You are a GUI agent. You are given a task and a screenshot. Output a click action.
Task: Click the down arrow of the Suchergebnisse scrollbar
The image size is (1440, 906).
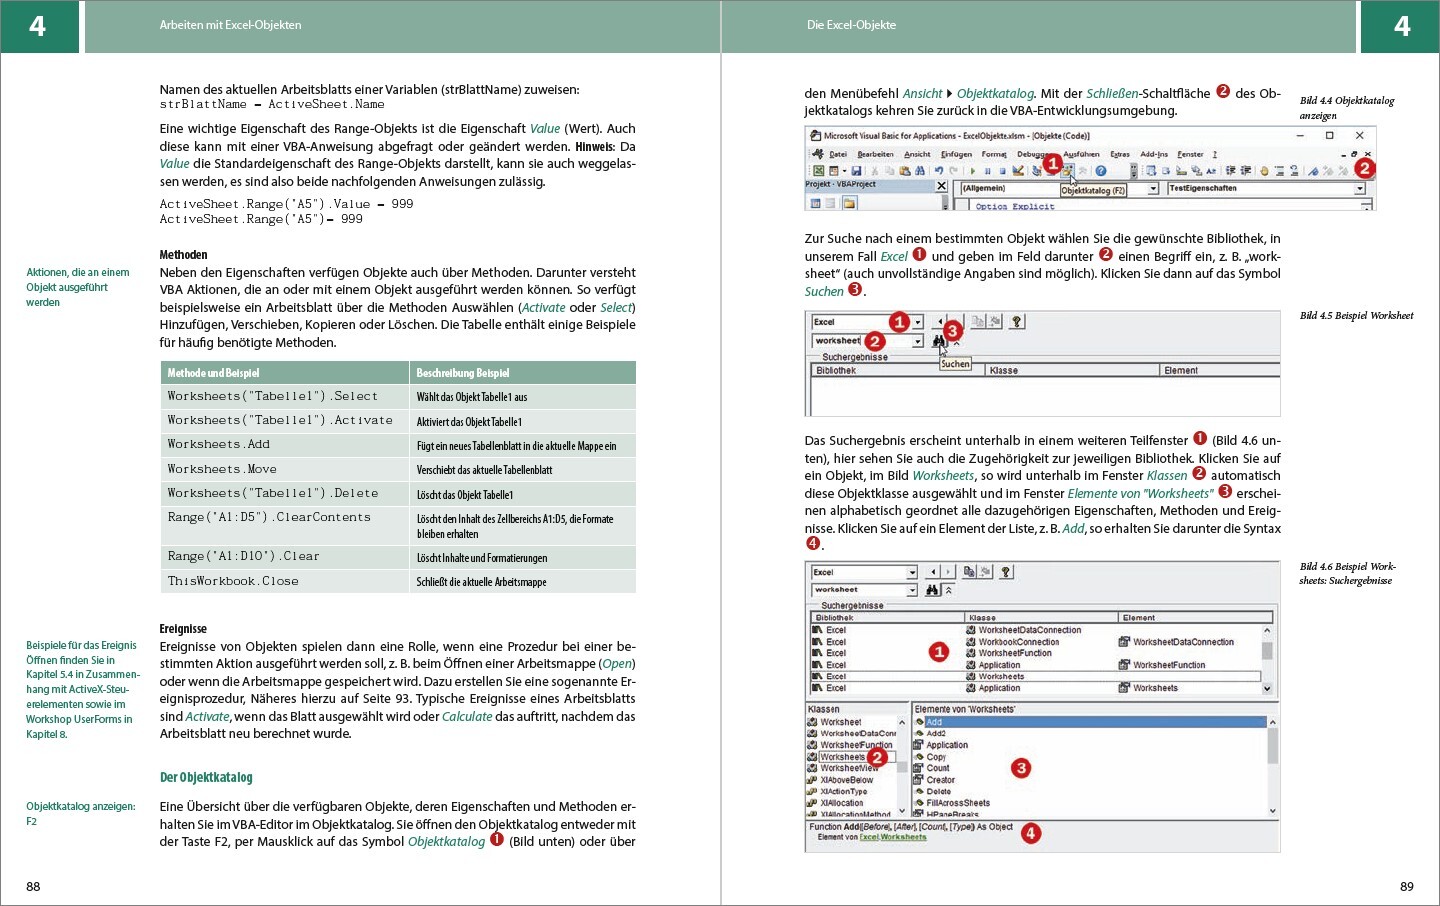[1267, 688]
